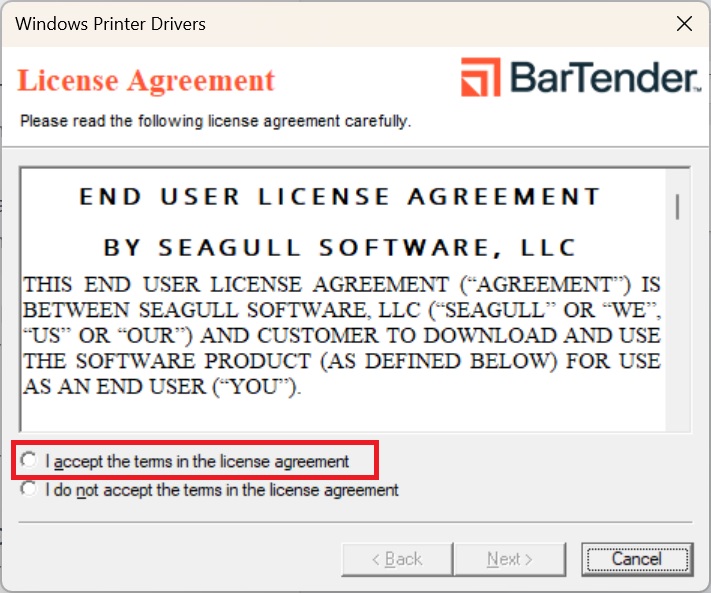This screenshot has width=711, height=593.
Task: Click the Next button
Action: 509,559
